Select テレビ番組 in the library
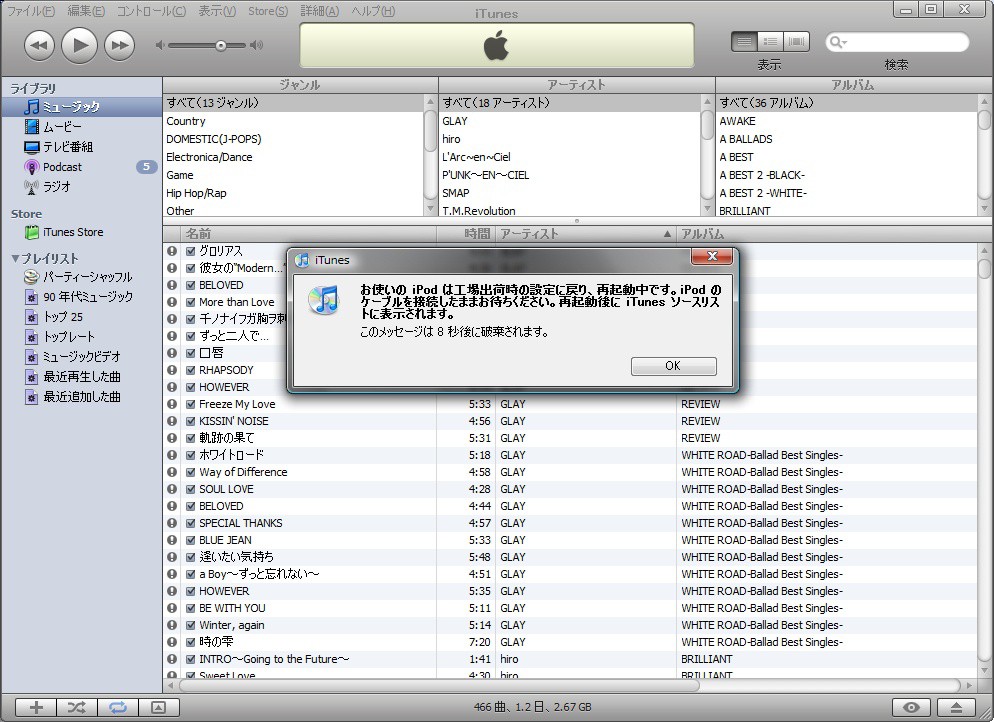This screenshot has height=722, width=994. (x=82, y=147)
